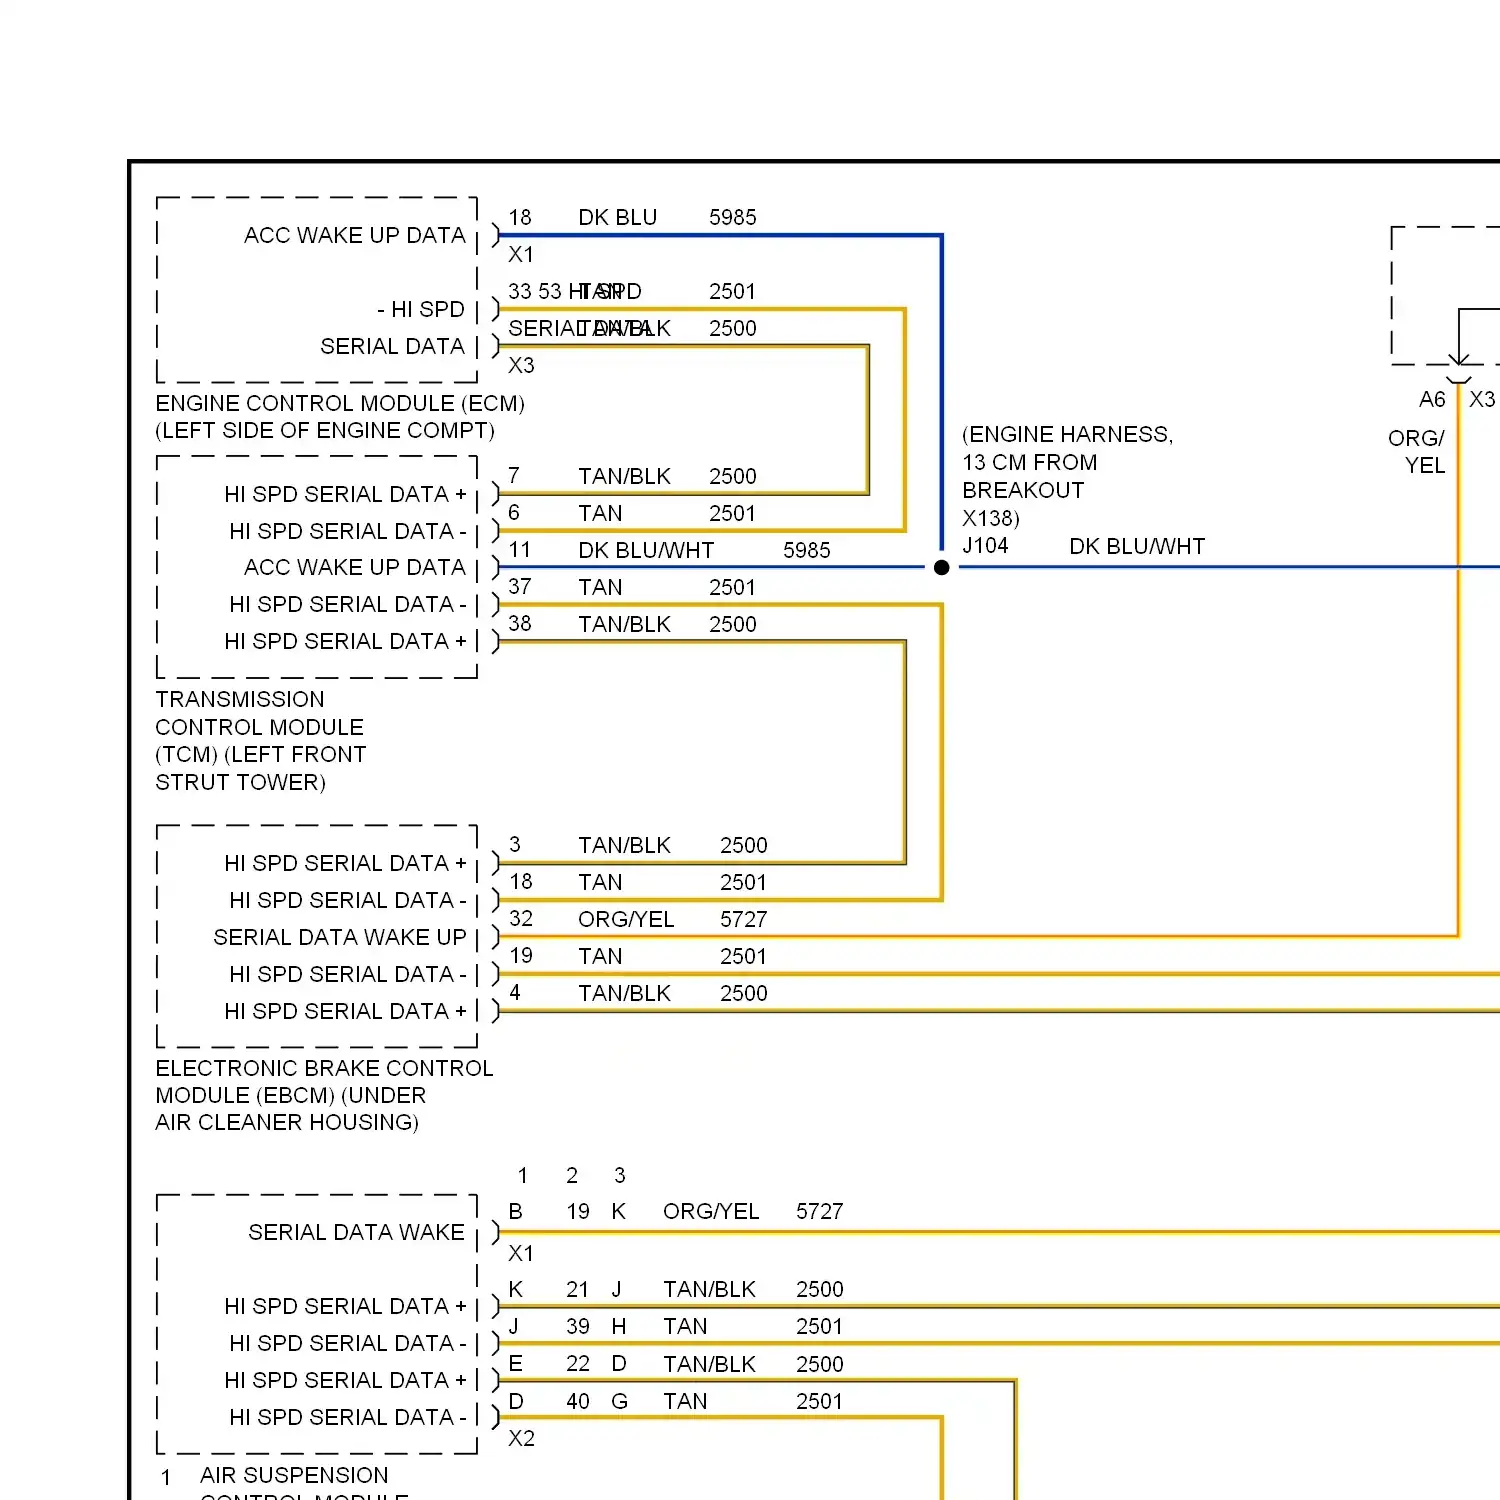Click the (TCM) (LEFT FRONT text line
This screenshot has height=1500, width=1500.
[261, 754]
